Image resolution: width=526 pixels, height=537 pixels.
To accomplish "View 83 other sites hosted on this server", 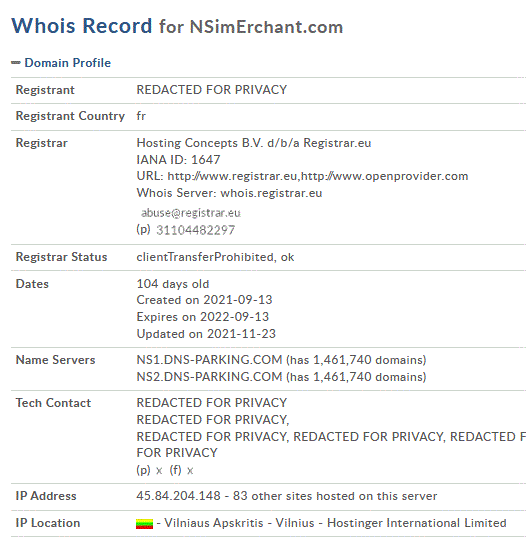I will 335,496.
